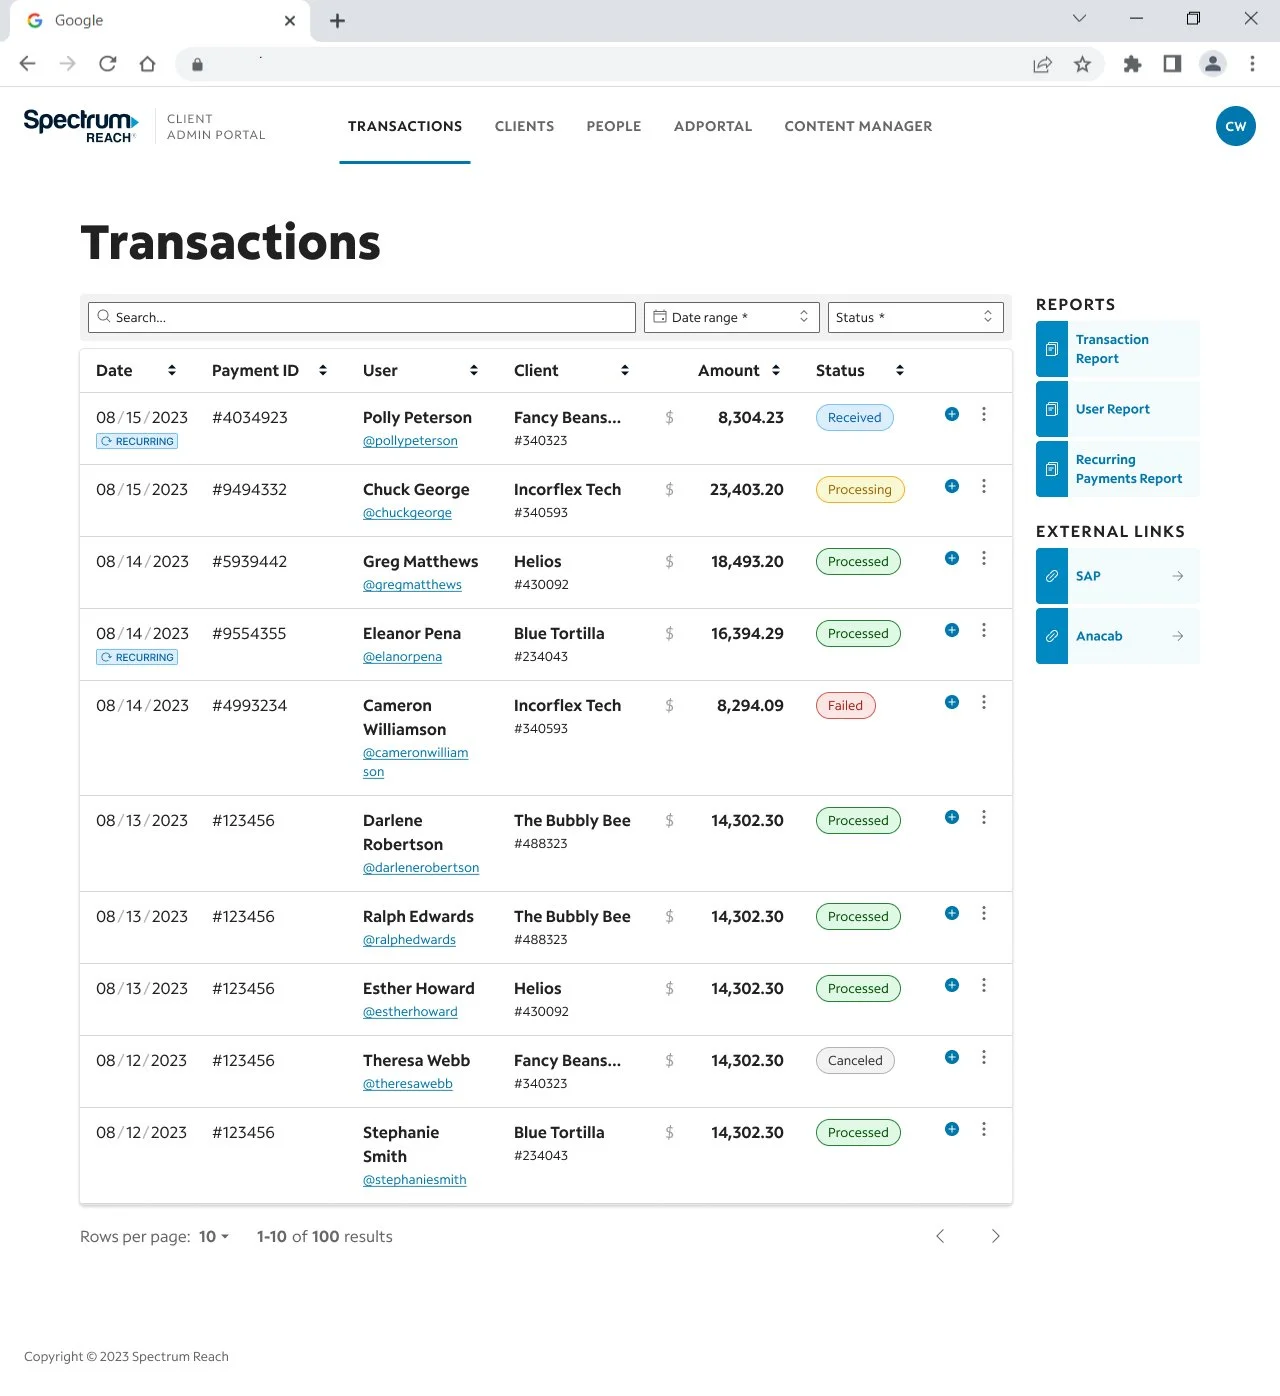Click payment ID #5939442

249,562
